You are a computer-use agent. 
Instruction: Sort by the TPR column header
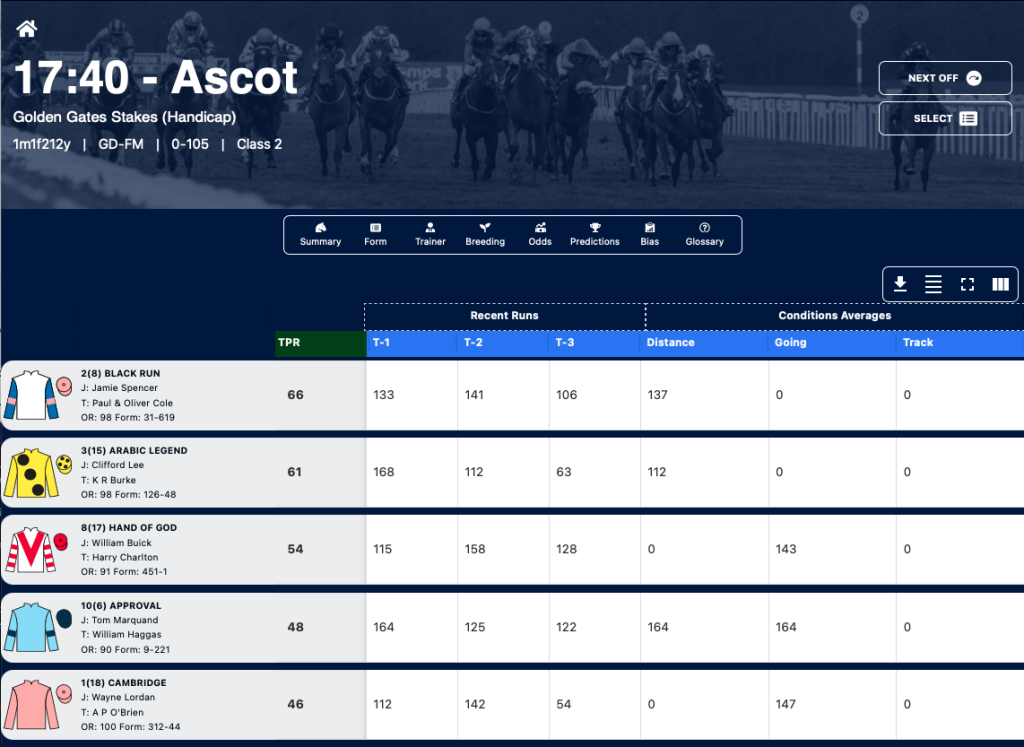pyautogui.click(x=321, y=343)
